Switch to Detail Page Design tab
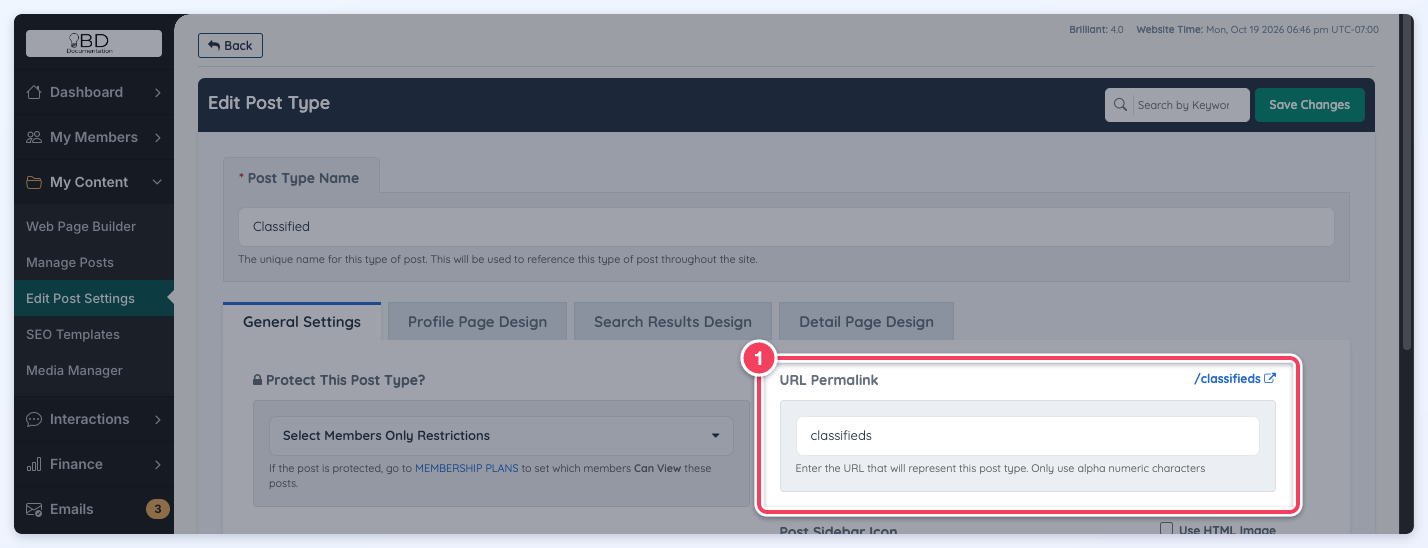The image size is (1428, 548). [866, 322]
